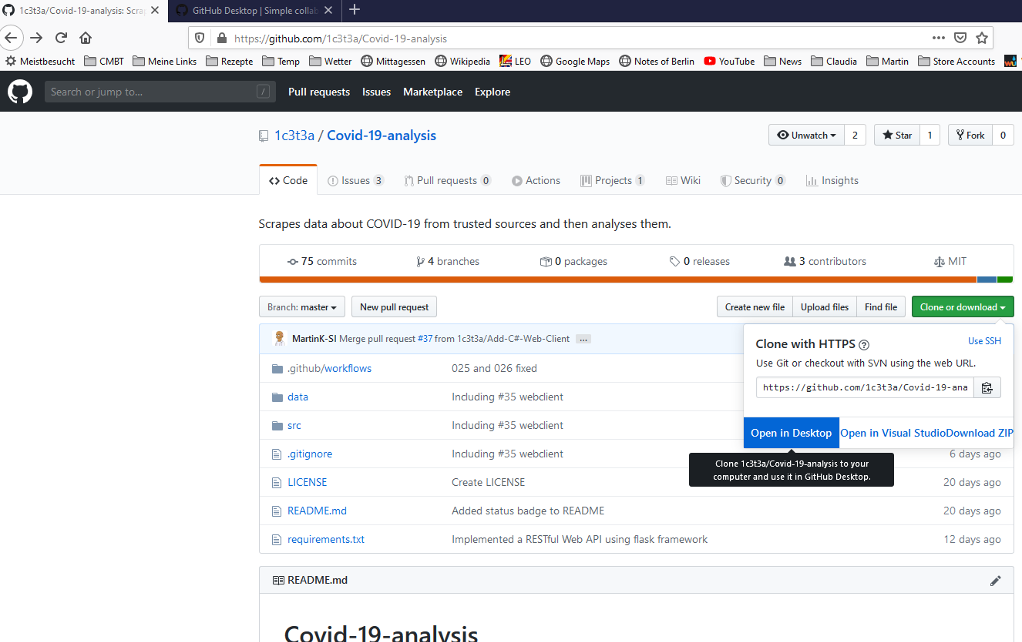Click the GitHub octocat logo
This screenshot has width=1022, height=642.
tap(20, 92)
